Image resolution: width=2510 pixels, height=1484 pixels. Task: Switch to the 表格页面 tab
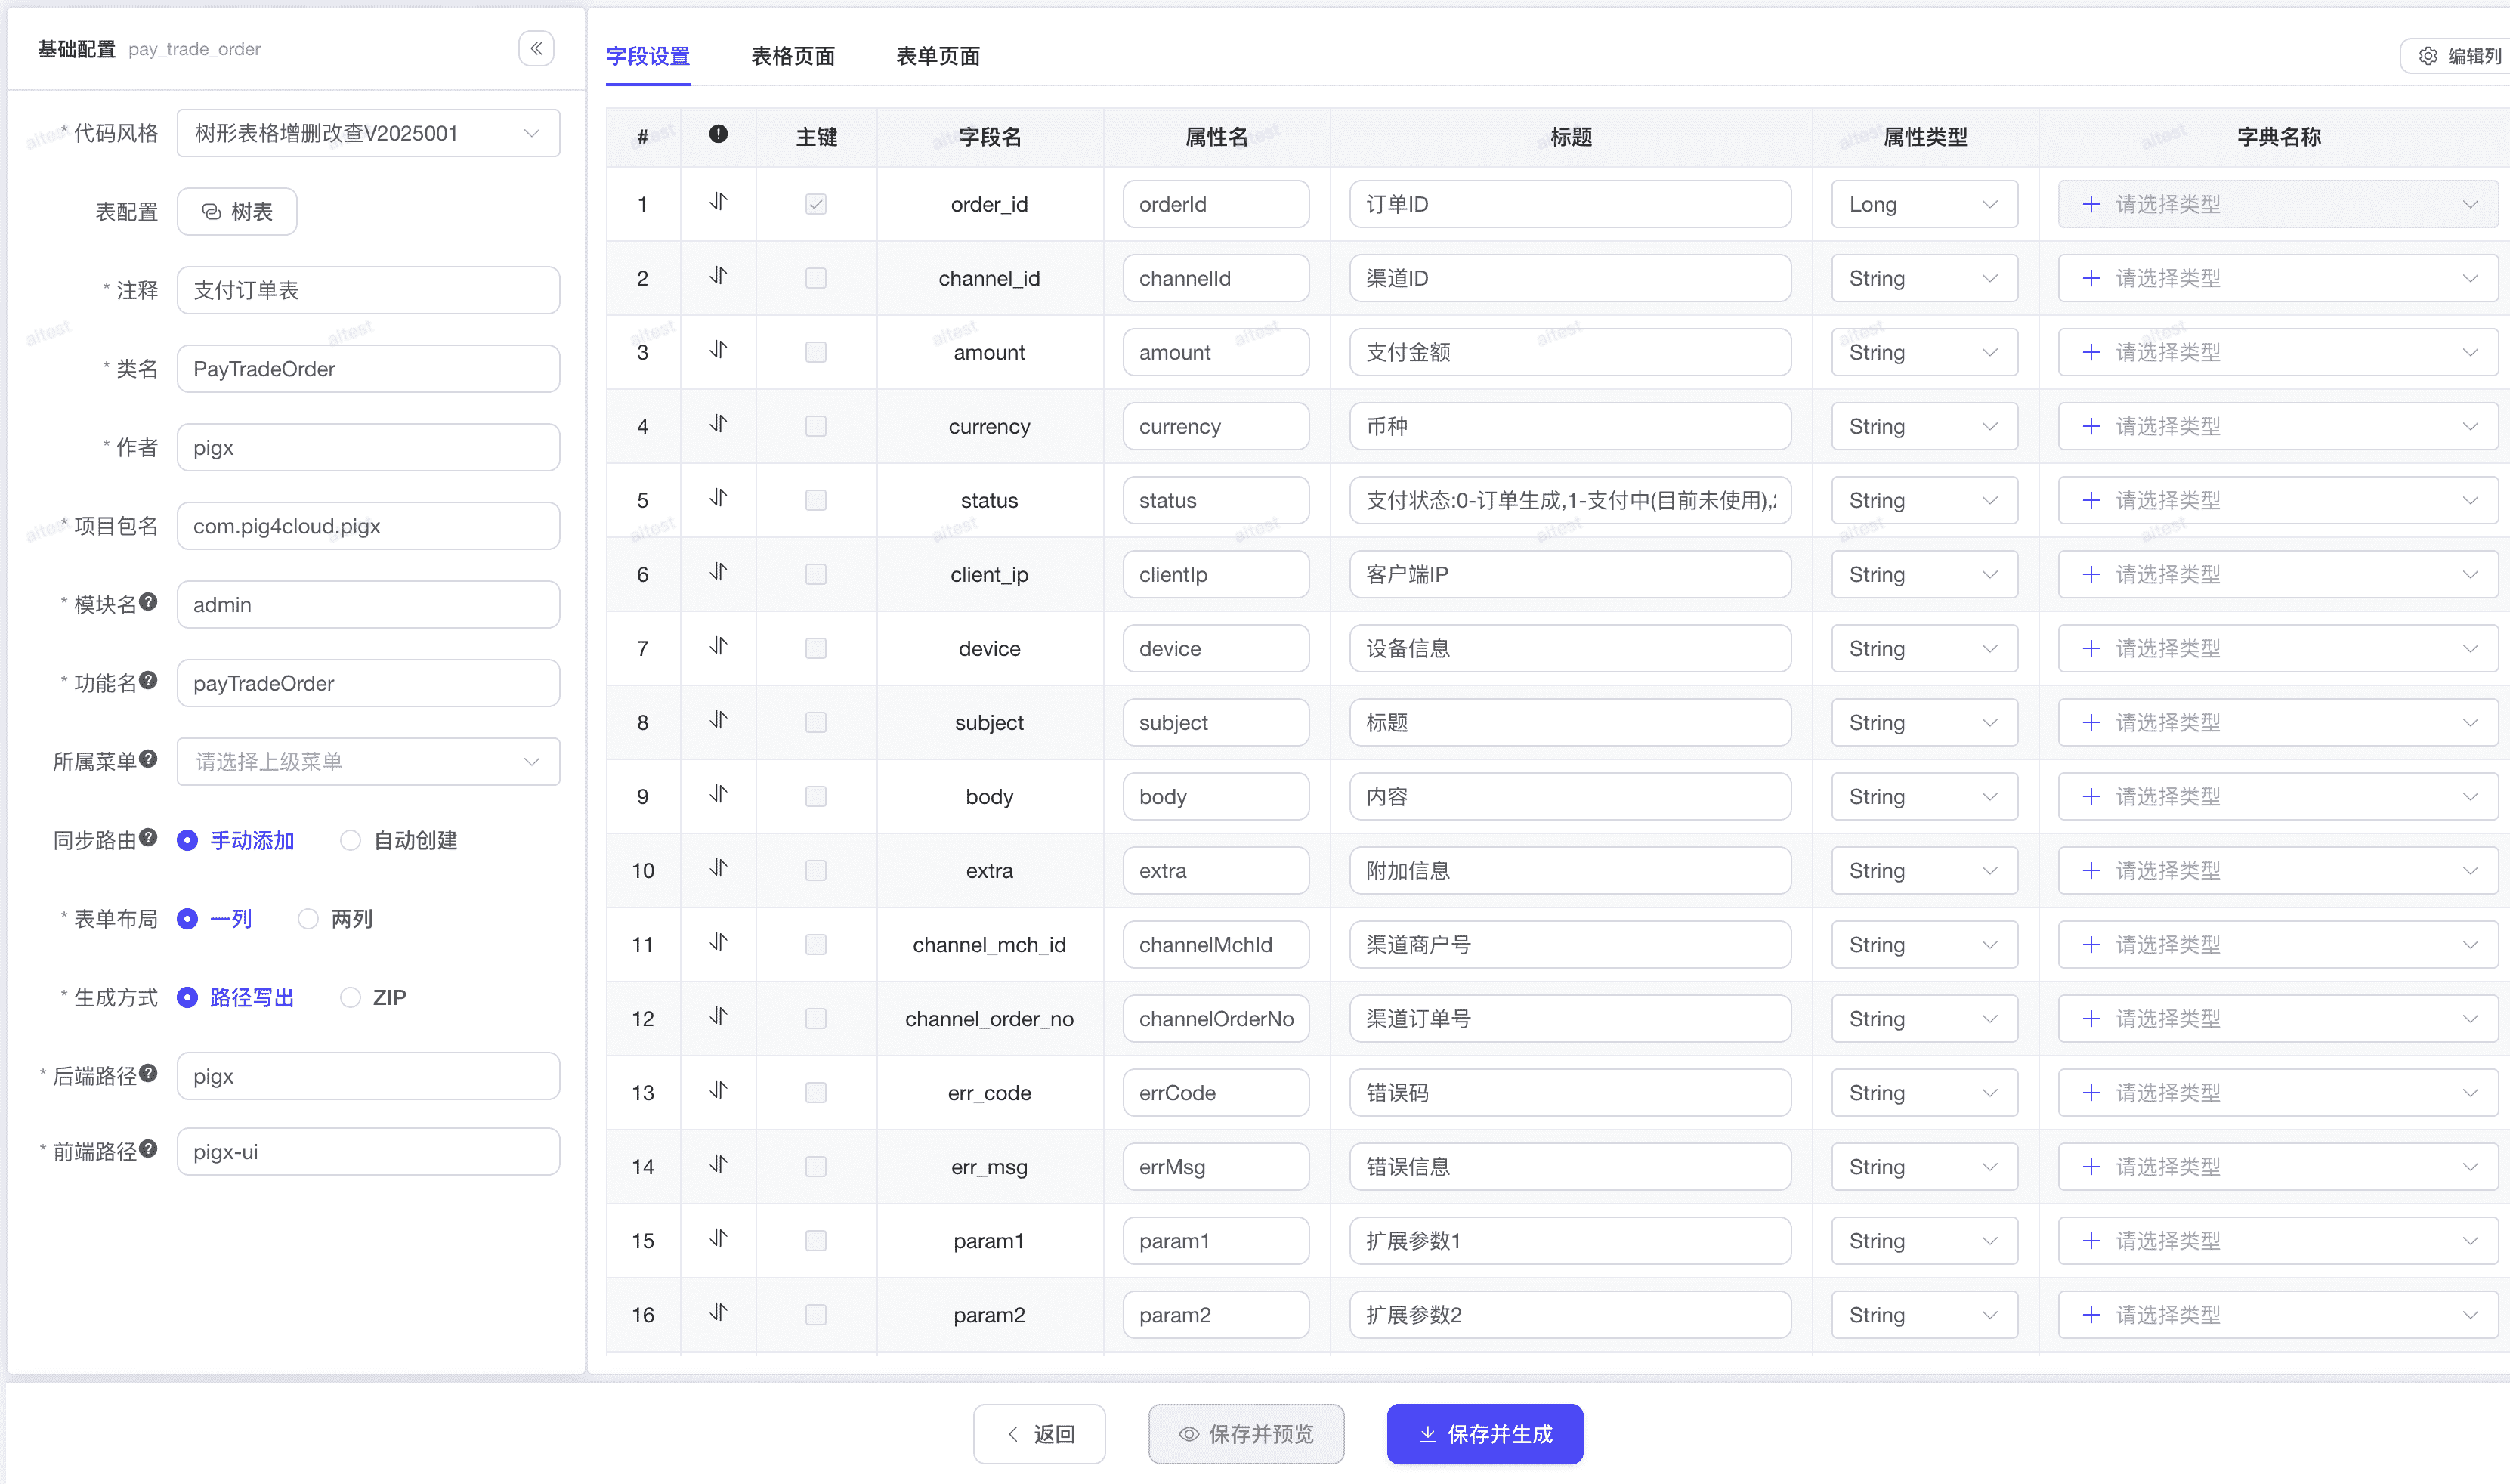click(x=792, y=56)
